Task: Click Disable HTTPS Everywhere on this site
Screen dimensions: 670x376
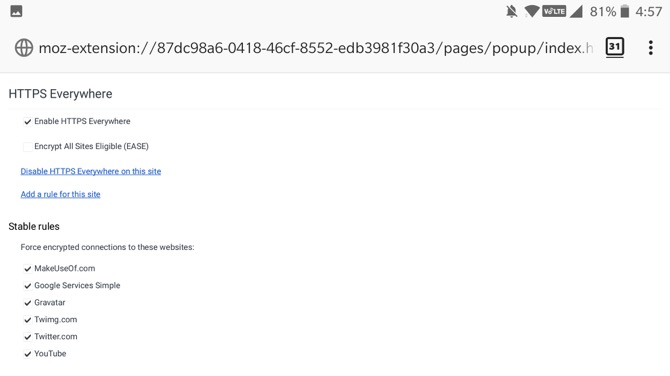Action: pyautogui.click(x=91, y=171)
